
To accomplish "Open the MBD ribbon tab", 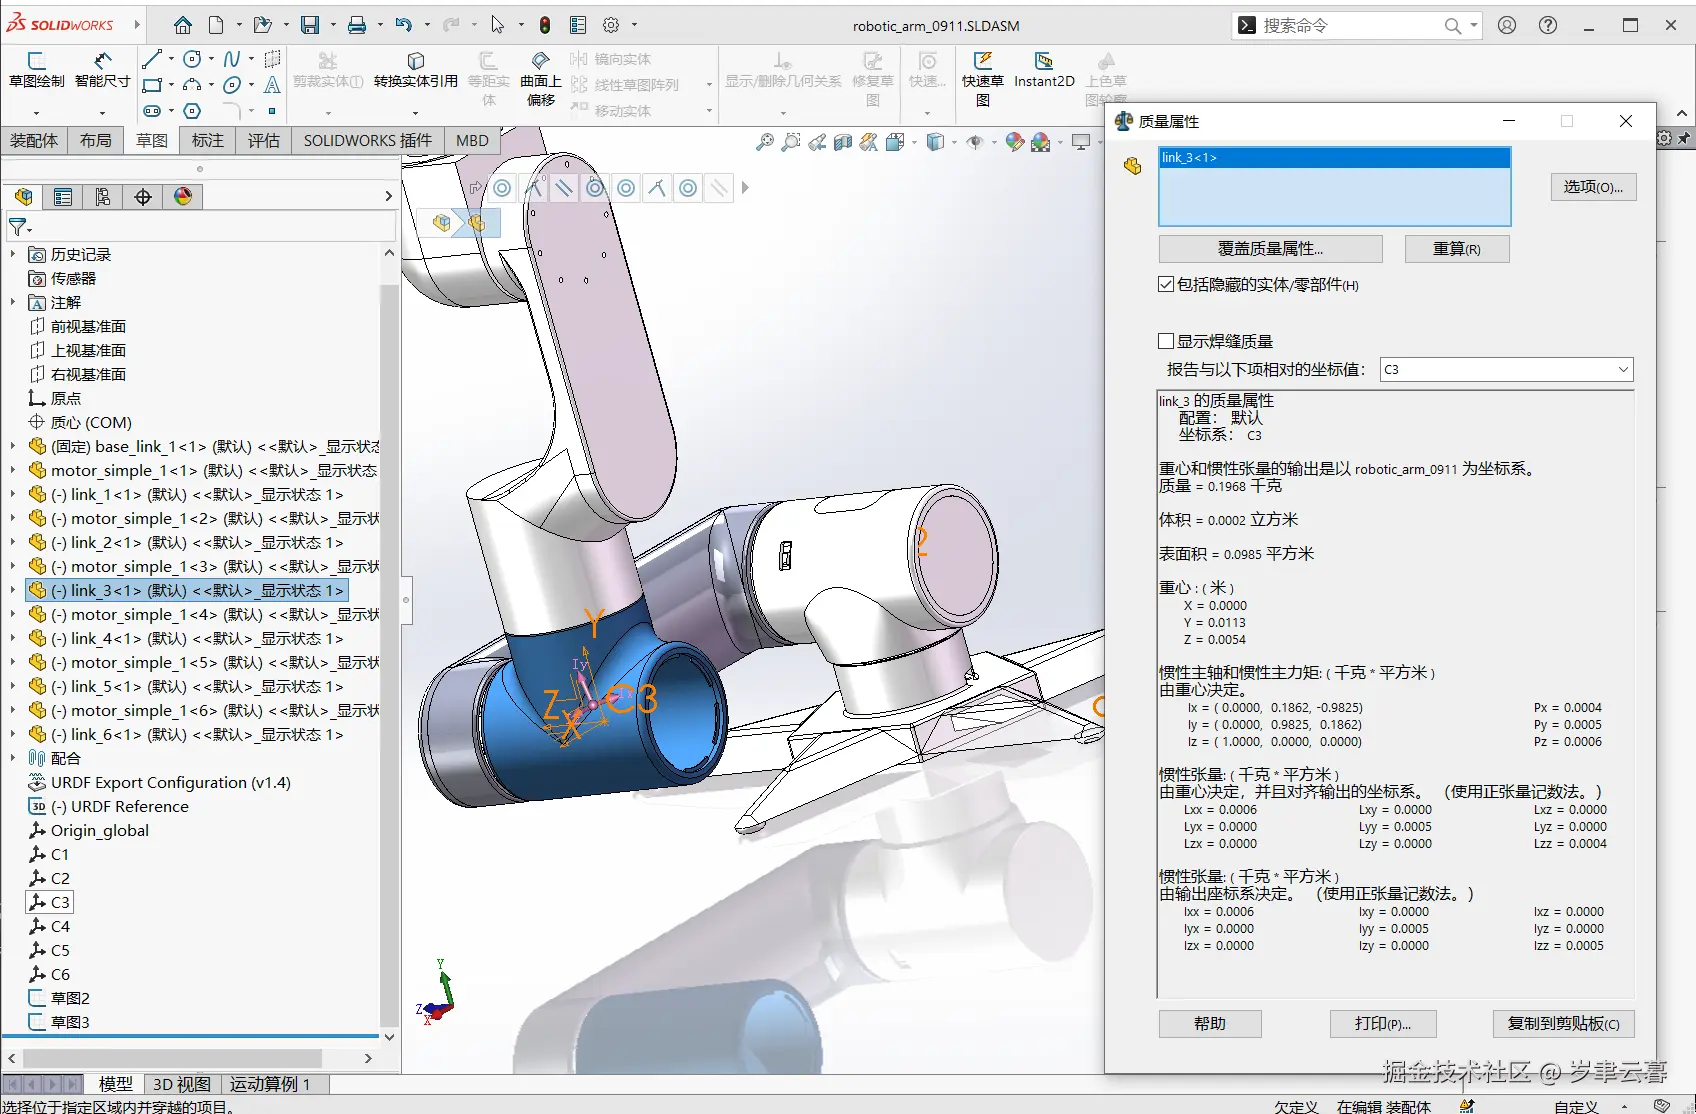I will [472, 141].
